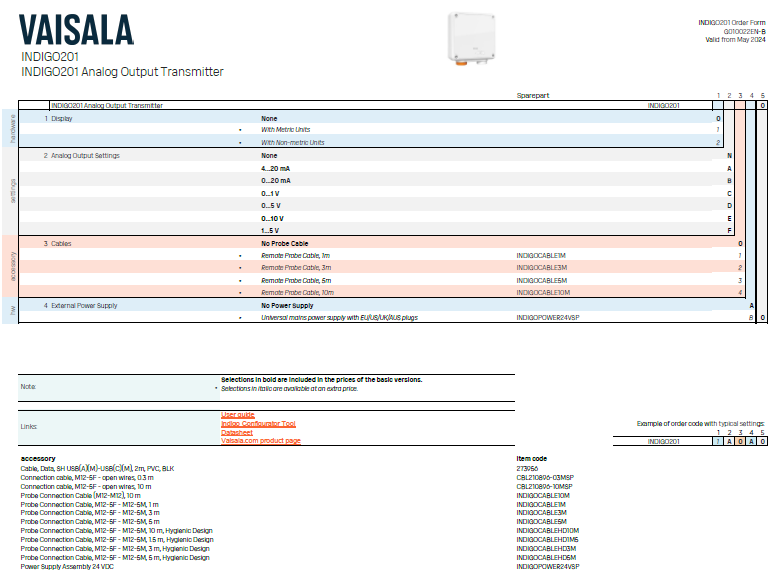
Task: Click spare part code INDIGOCABLE5M in Cables section
Action: [542, 280]
